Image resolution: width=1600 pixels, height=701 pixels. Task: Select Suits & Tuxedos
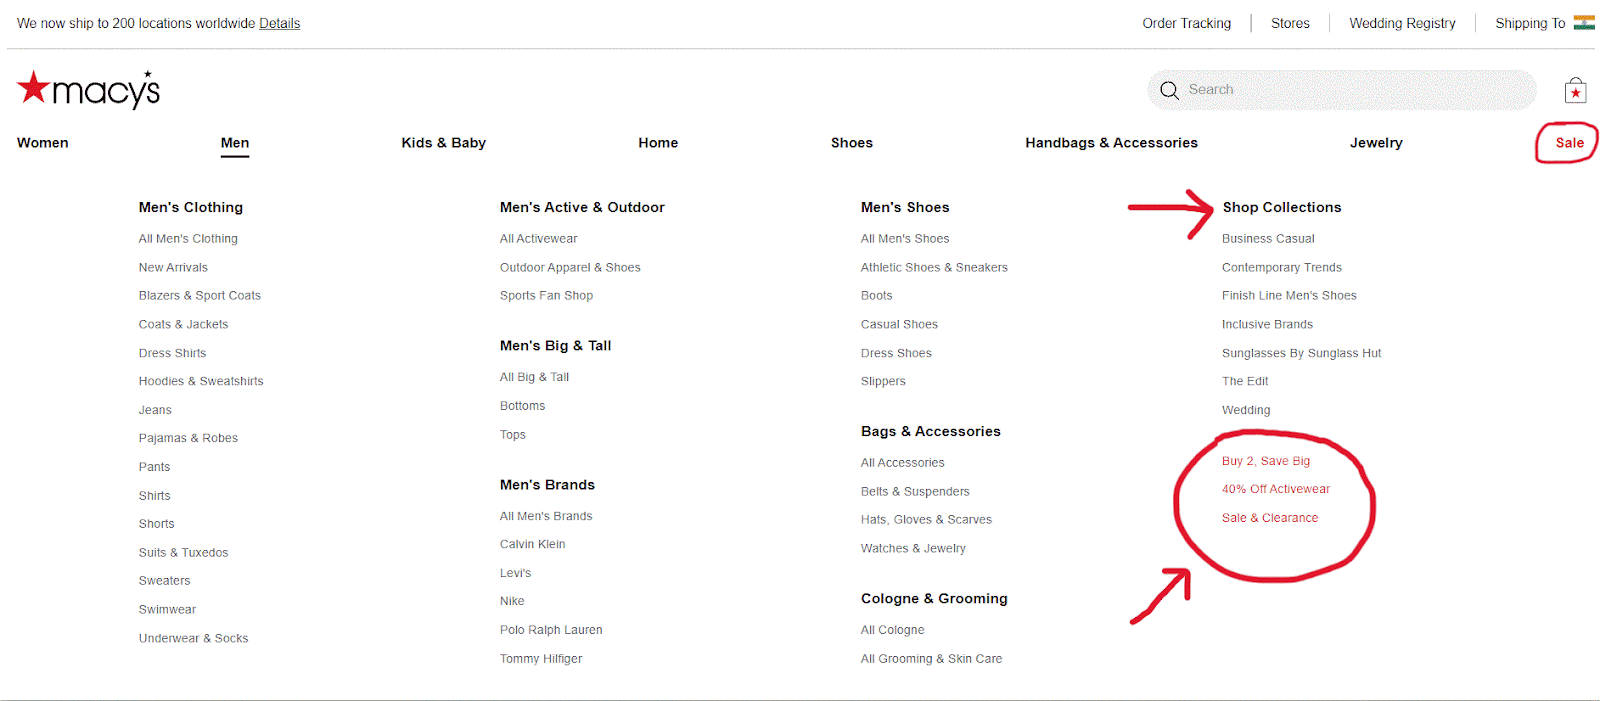point(183,553)
